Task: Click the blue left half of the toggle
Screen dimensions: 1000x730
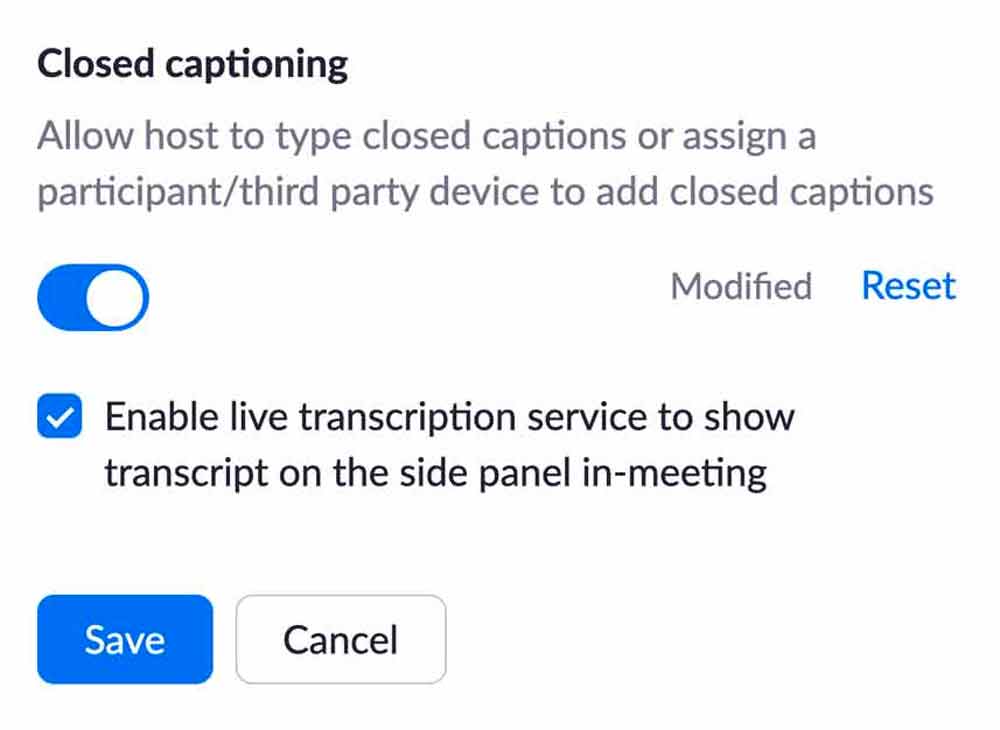Action: (x=62, y=298)
